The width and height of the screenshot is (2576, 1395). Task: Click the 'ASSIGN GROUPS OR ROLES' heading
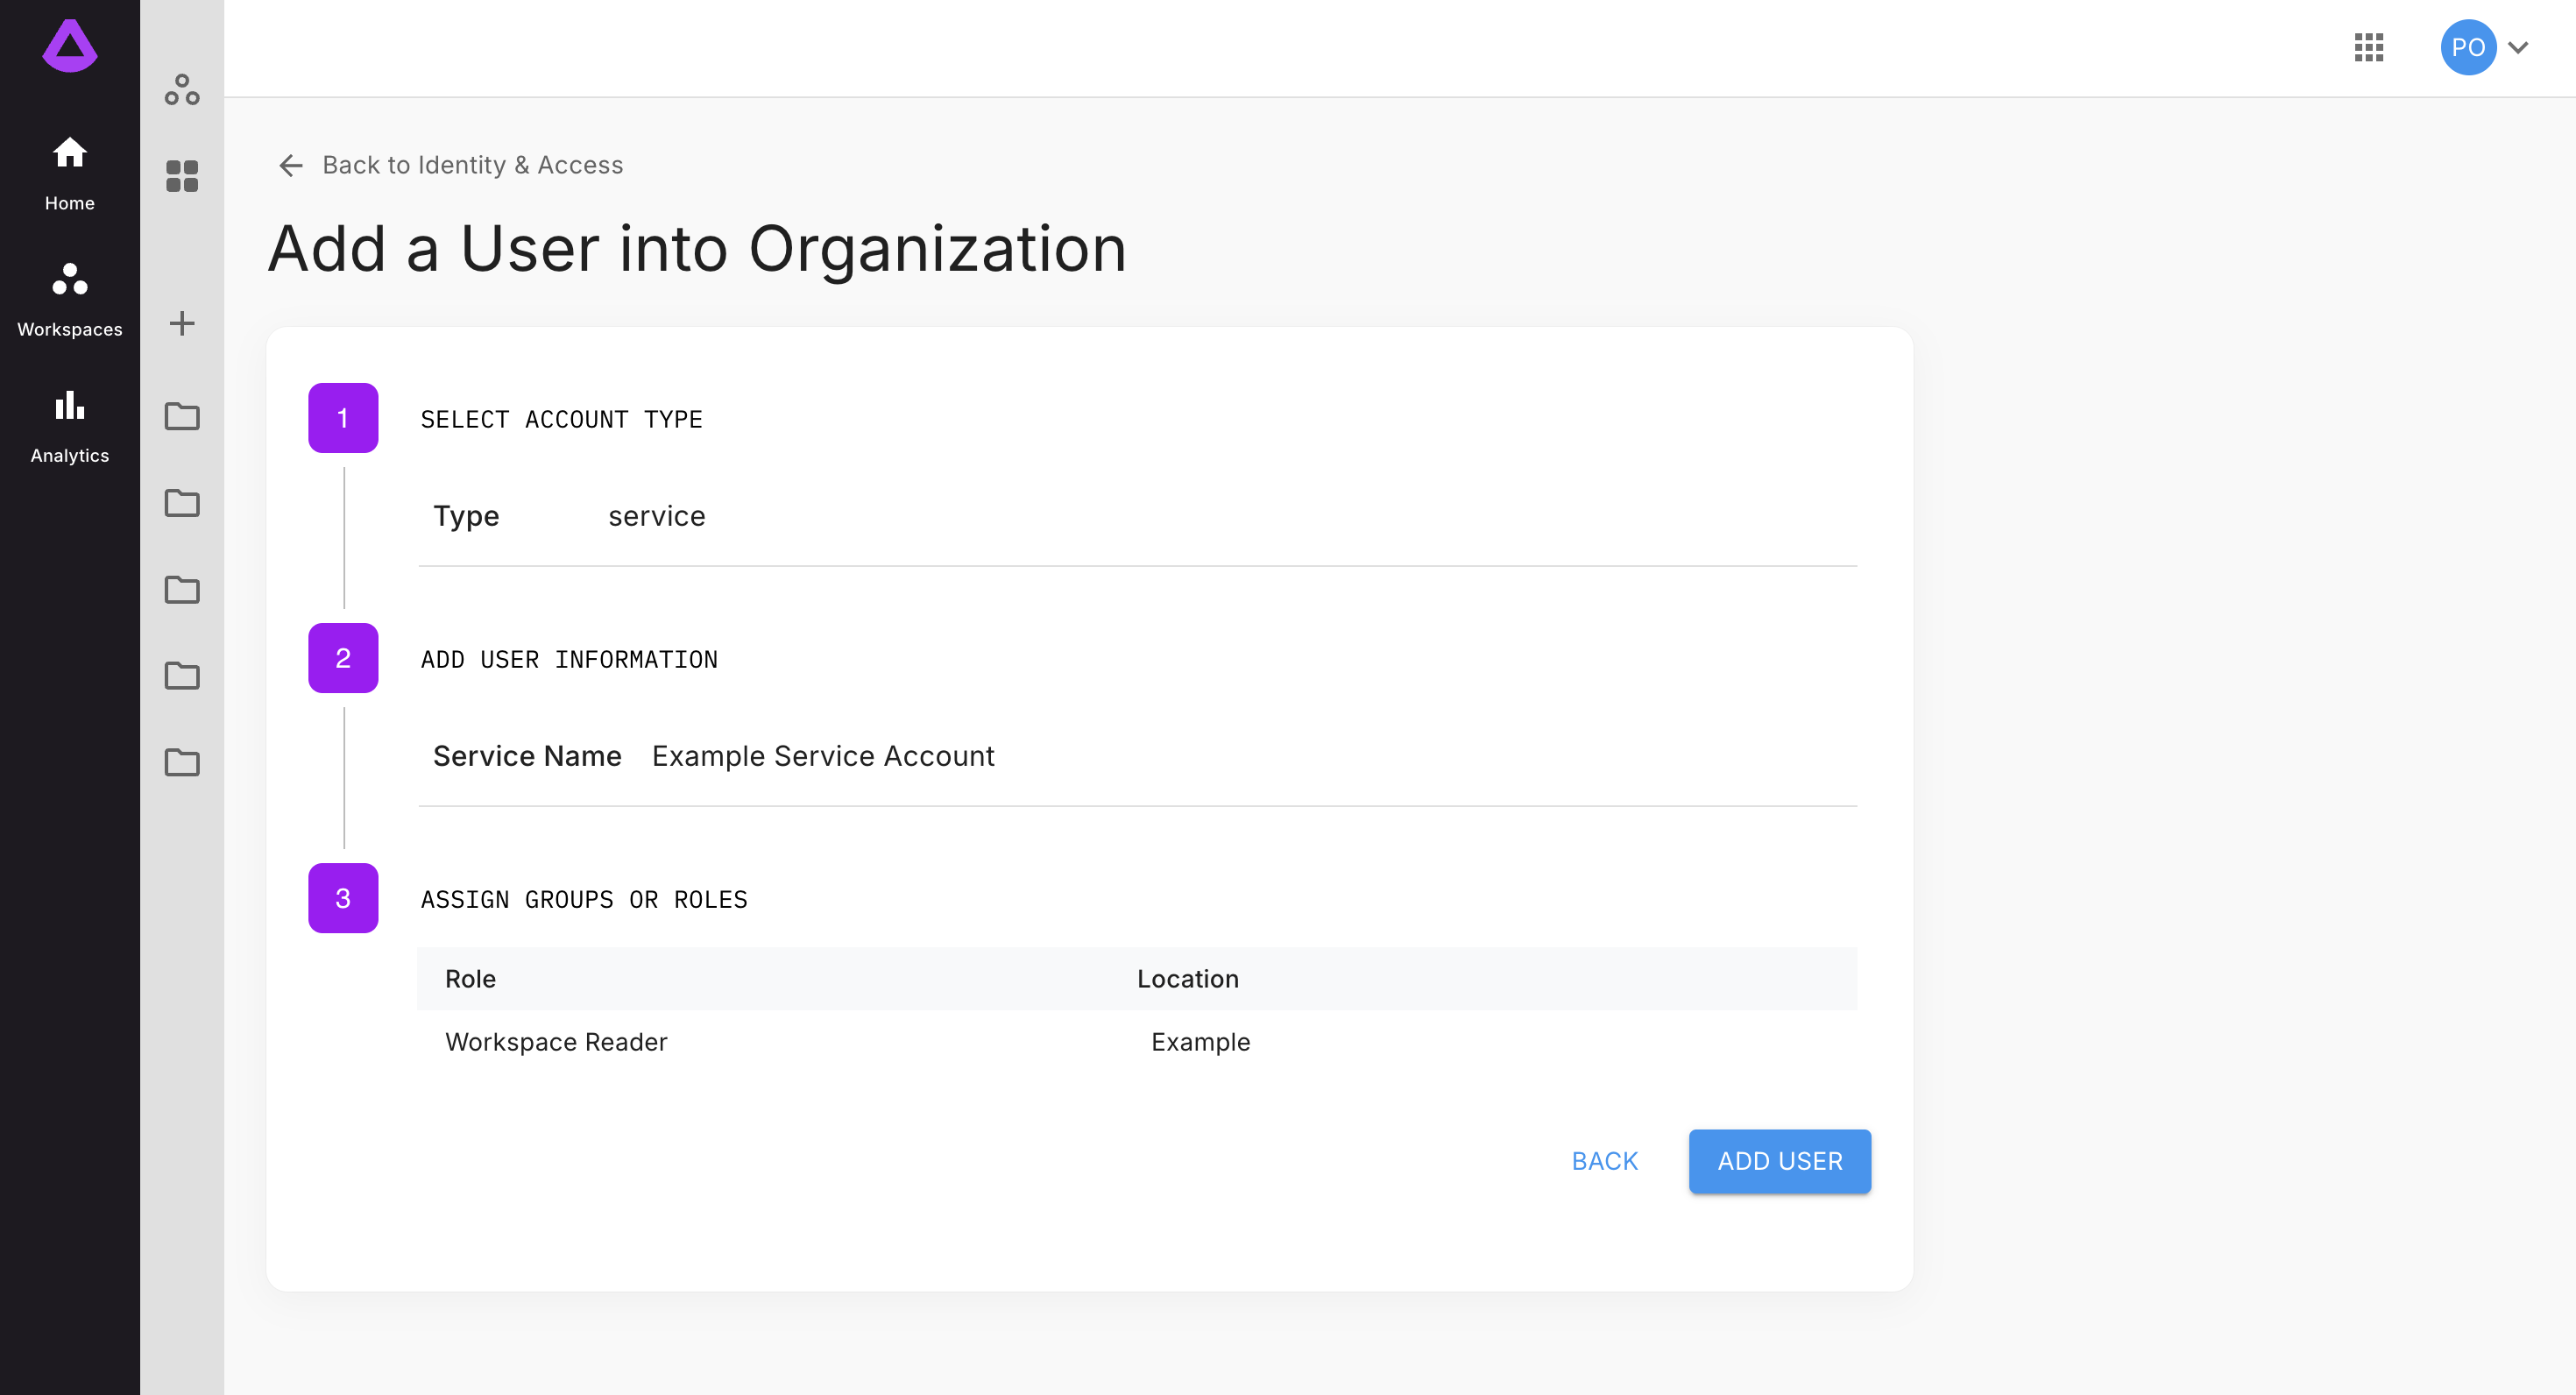tap(584, 899)
